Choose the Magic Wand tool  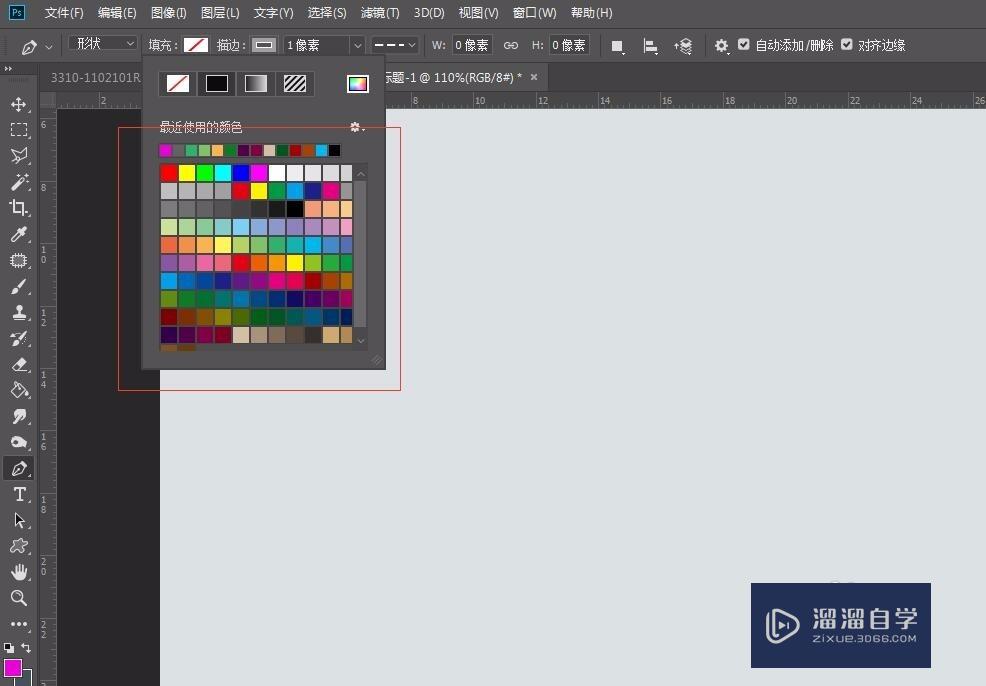(18, 182)
